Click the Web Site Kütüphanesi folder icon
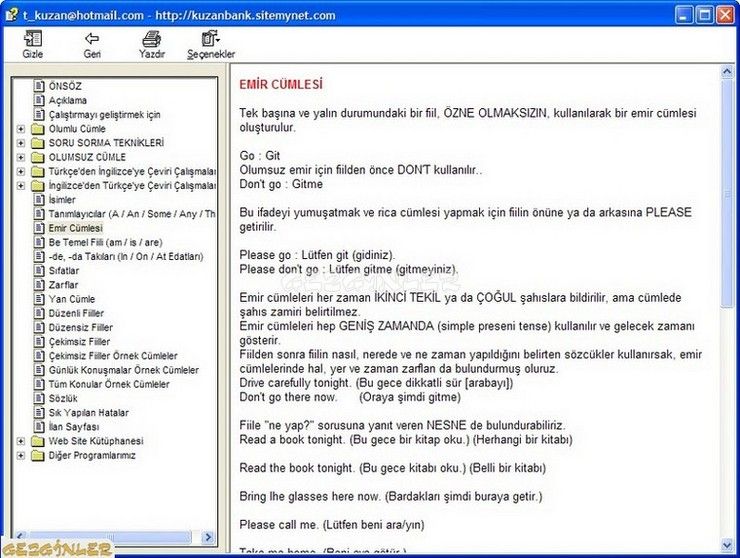 [38, 441]
